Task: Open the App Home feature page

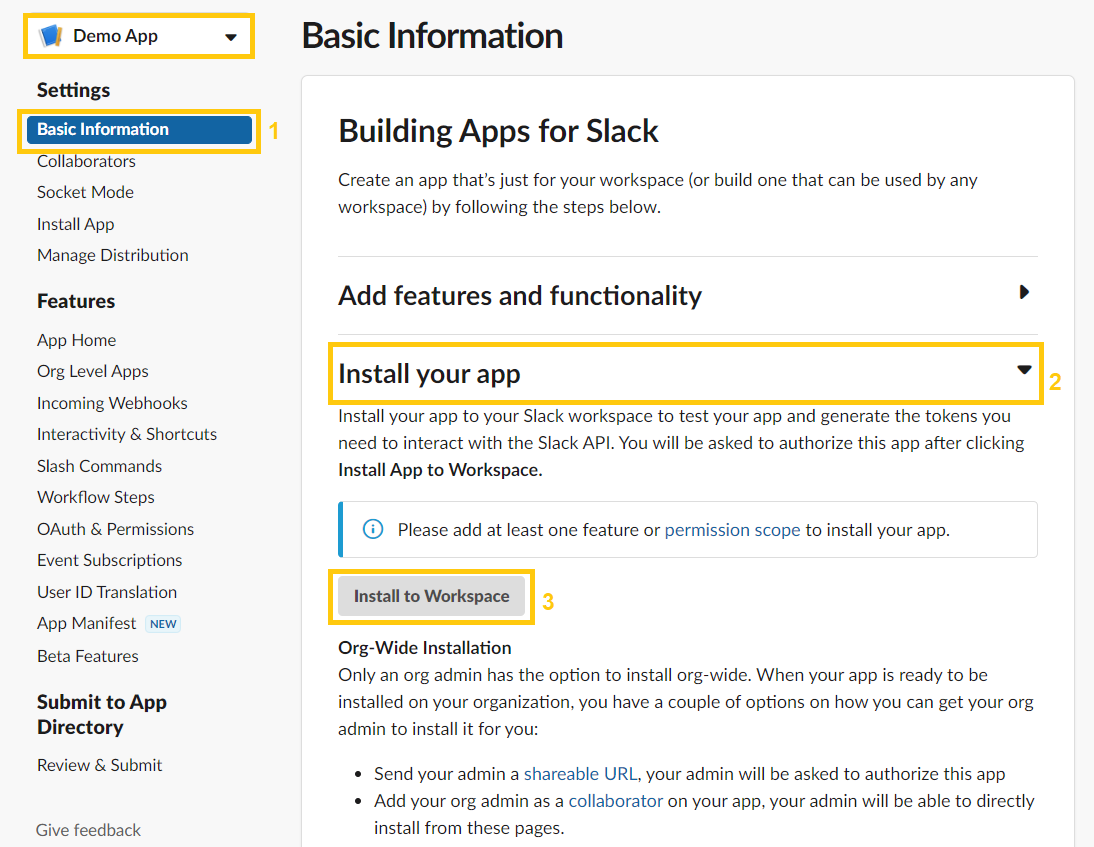Action: pos(76,340)
